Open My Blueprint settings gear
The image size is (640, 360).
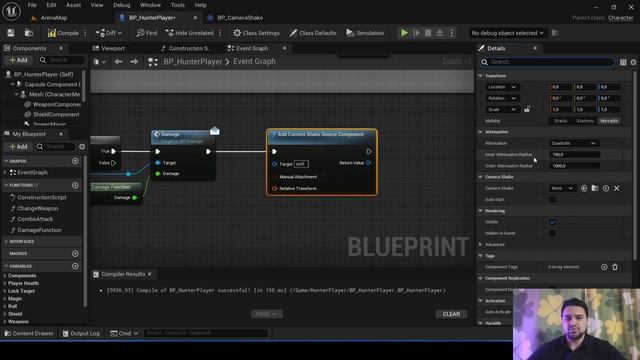click(82, 147)
